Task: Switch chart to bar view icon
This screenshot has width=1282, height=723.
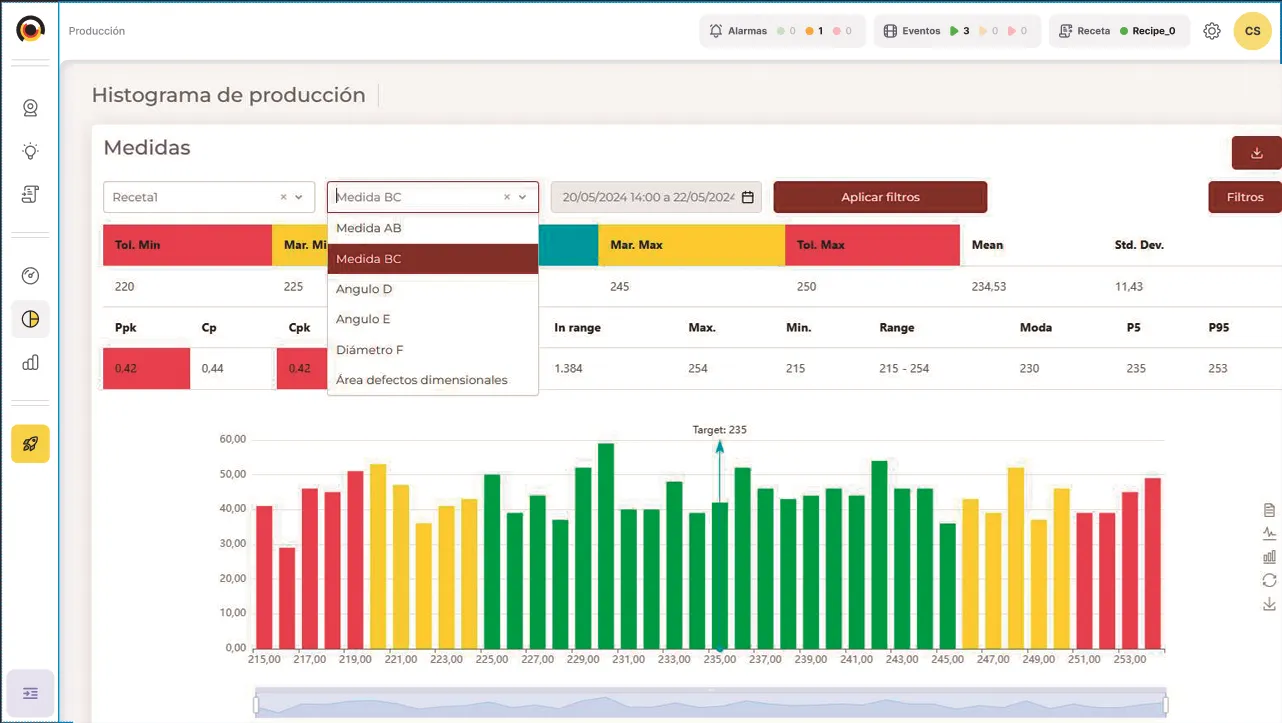Action: (1270, 557)
